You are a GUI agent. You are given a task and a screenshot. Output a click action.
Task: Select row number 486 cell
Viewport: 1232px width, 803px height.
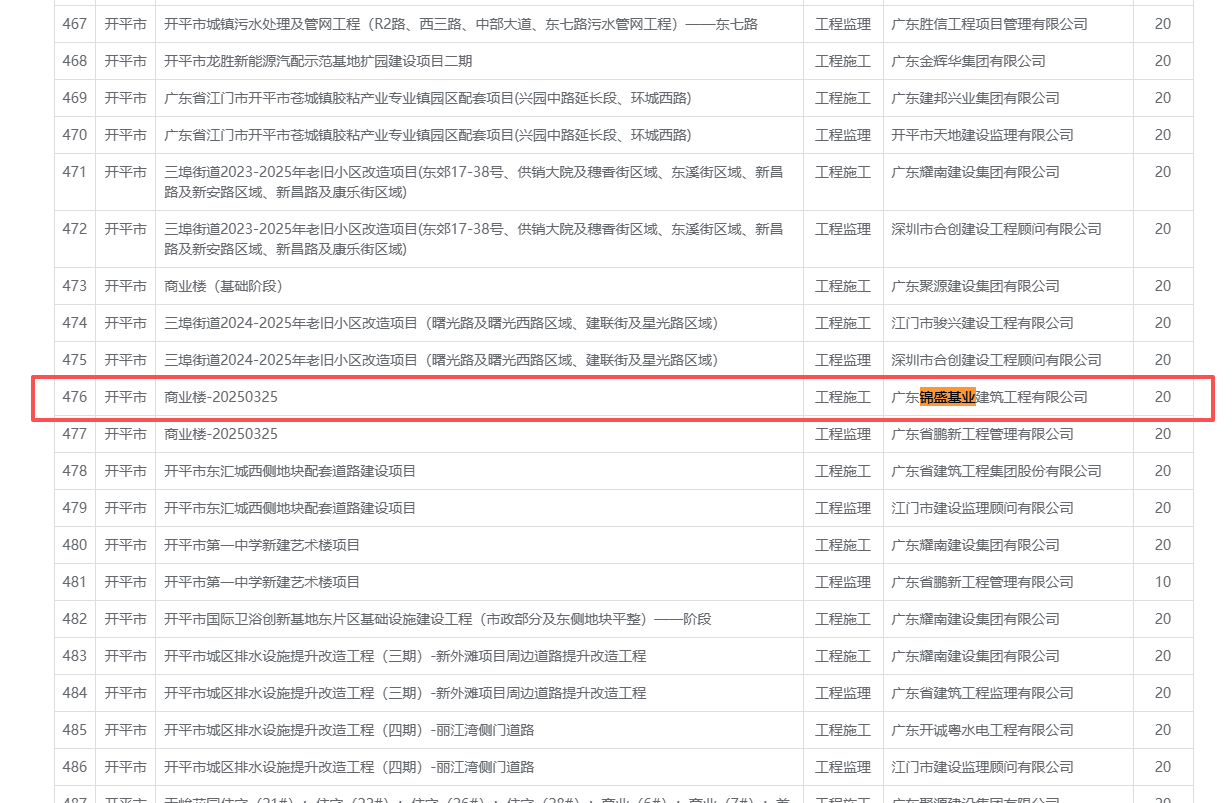pos(75,767)
